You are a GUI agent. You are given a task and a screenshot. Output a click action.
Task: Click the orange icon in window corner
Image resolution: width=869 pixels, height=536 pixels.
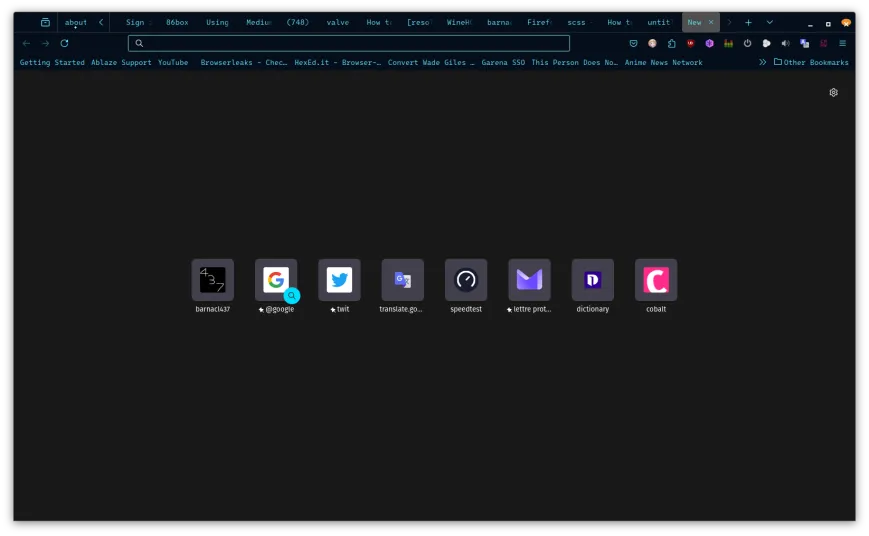(846, 23)
